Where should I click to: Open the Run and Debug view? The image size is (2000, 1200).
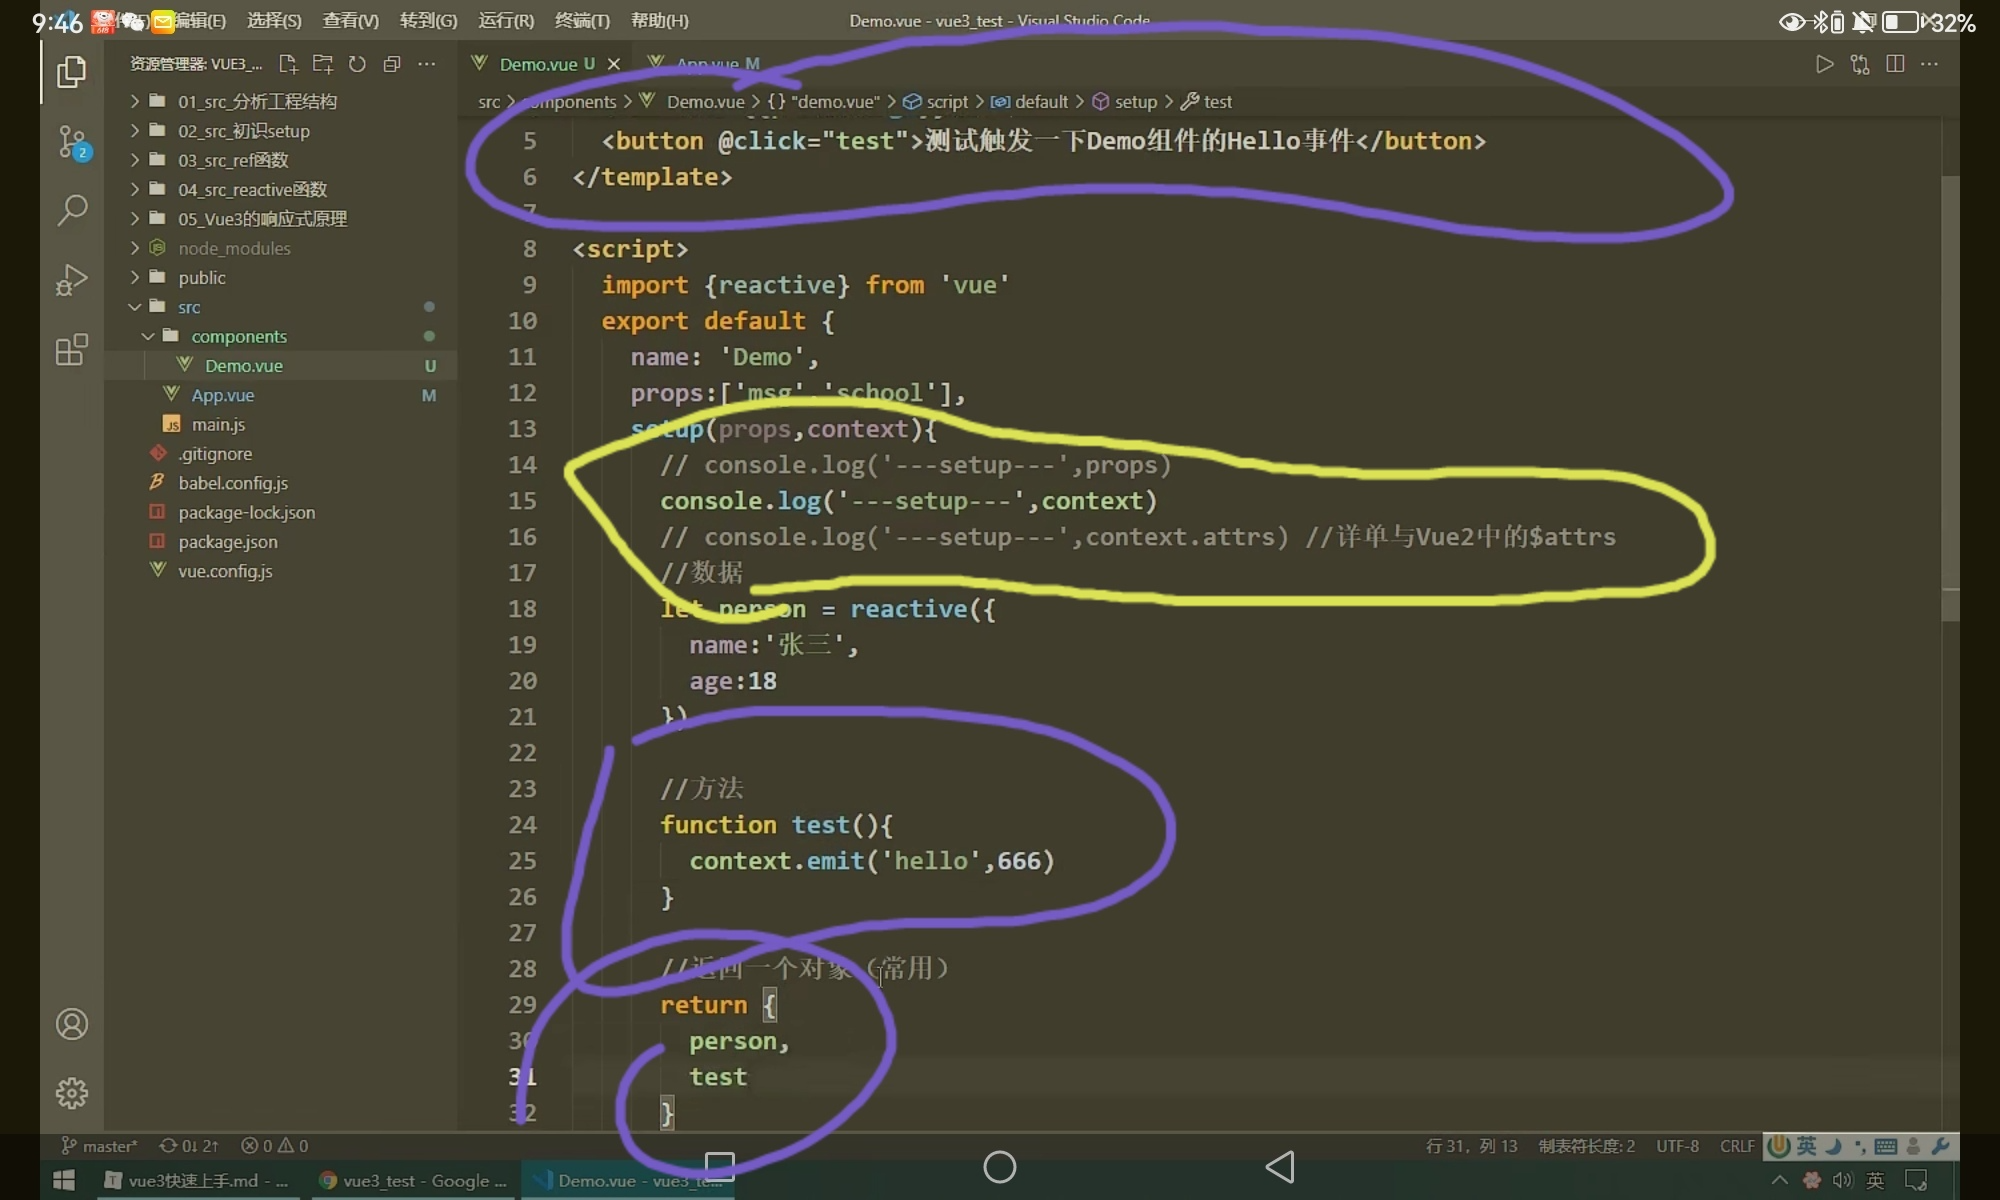[71, 280]
